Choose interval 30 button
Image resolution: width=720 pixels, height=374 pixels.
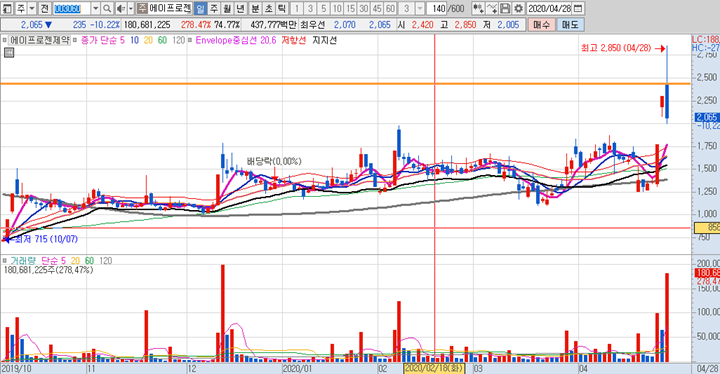pyautogui.click(x=364, y=8)
